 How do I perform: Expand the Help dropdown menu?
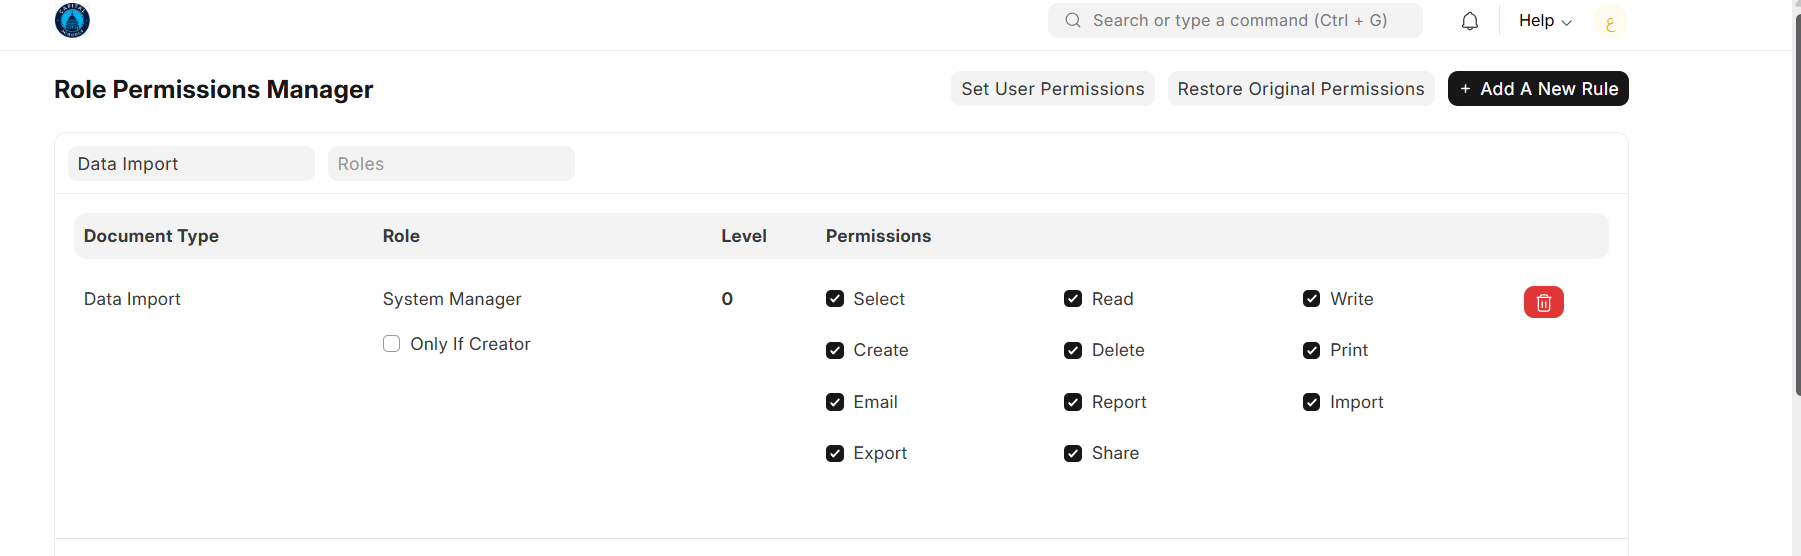point(1545,21)
